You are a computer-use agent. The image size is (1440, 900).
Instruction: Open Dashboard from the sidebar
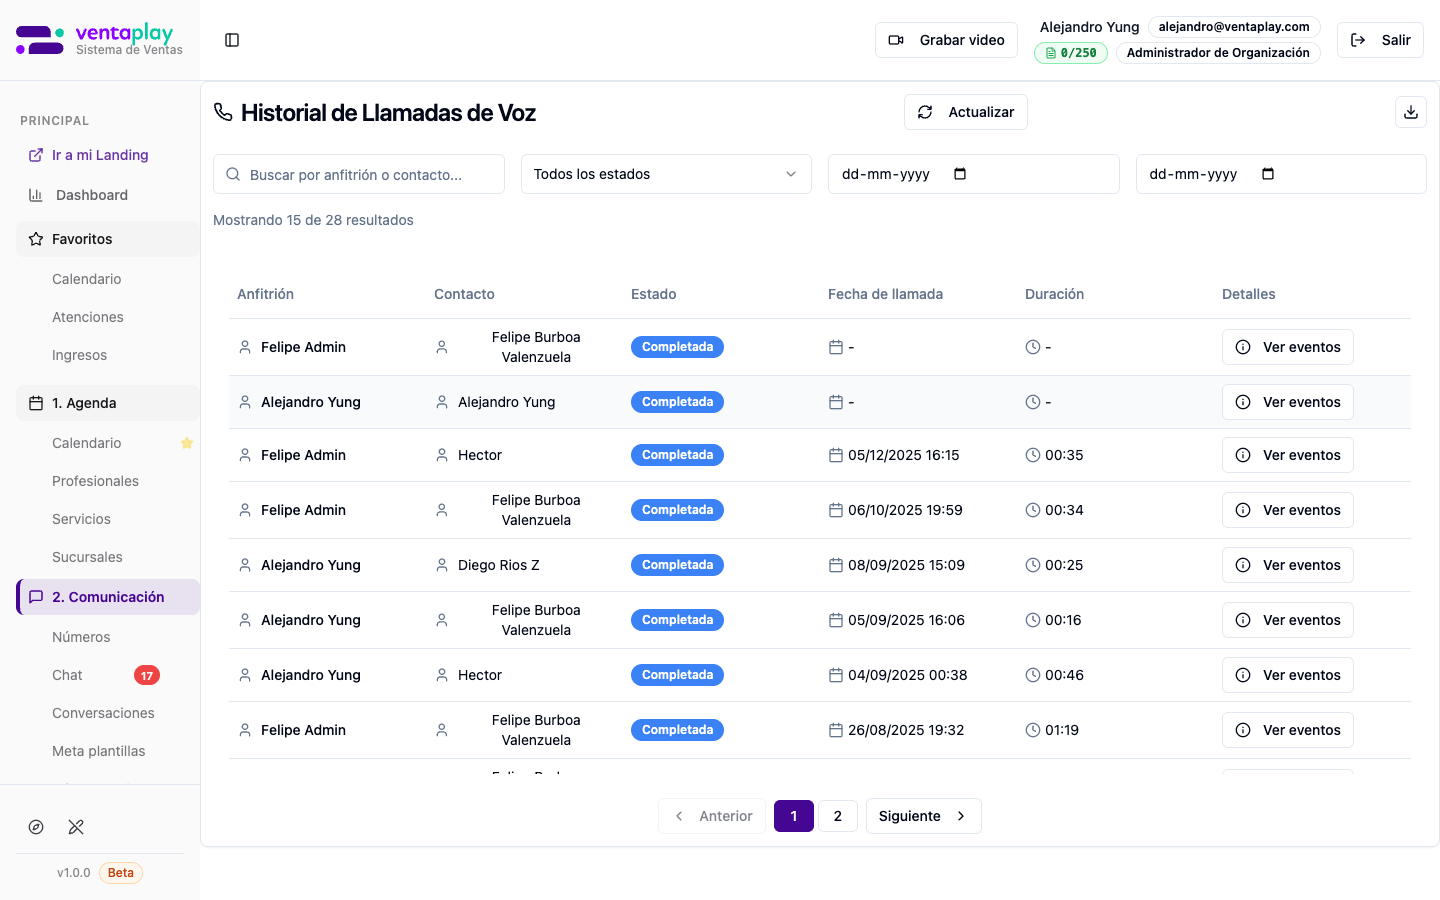tap(92, 195)
